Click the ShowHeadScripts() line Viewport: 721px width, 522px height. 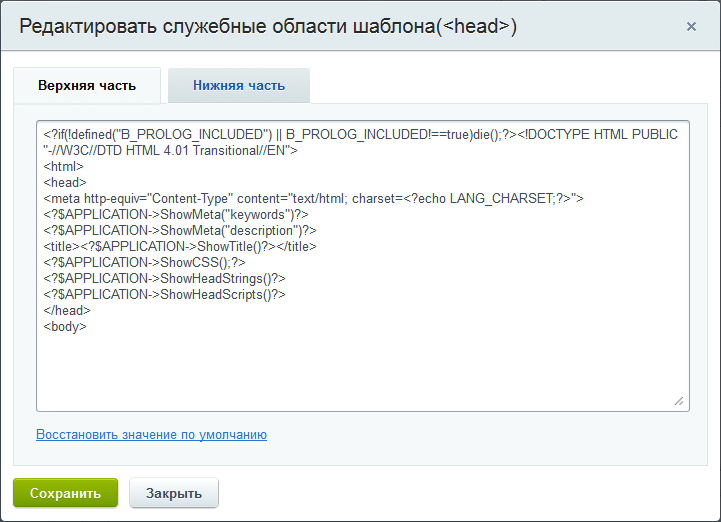click(x=164, y=294)
